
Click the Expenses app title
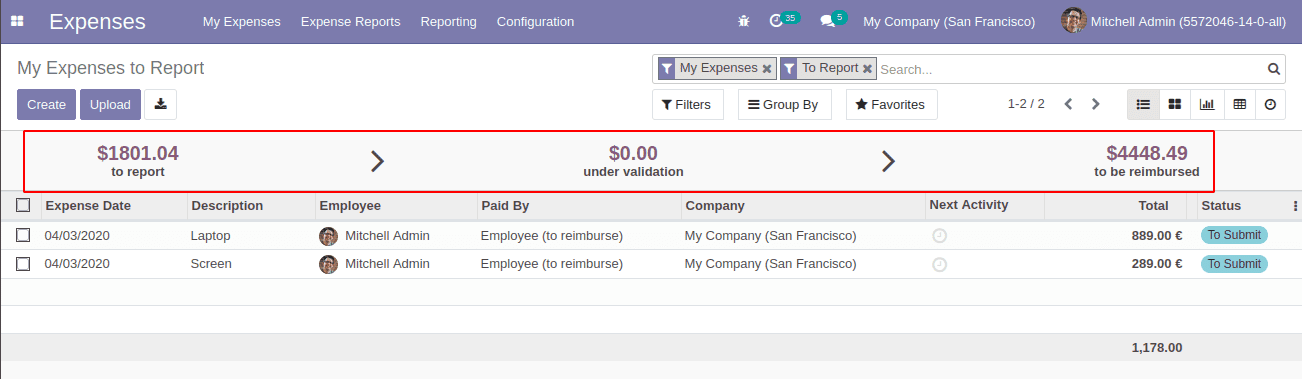point(97,21)
